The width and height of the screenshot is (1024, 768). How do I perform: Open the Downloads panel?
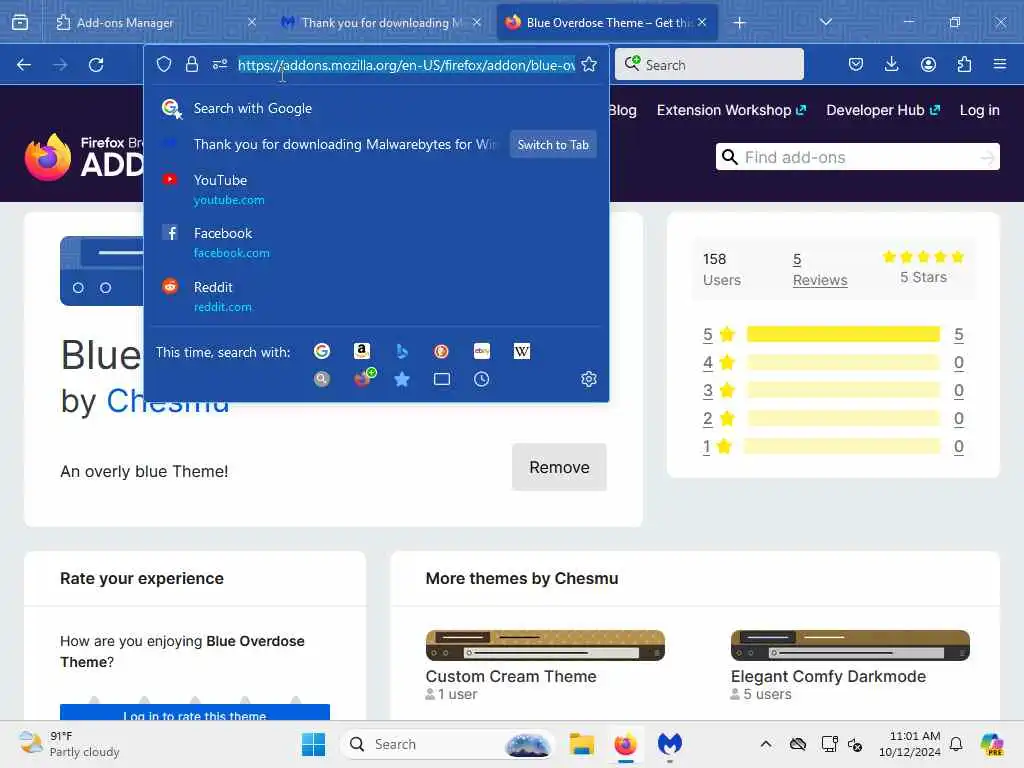891,64
